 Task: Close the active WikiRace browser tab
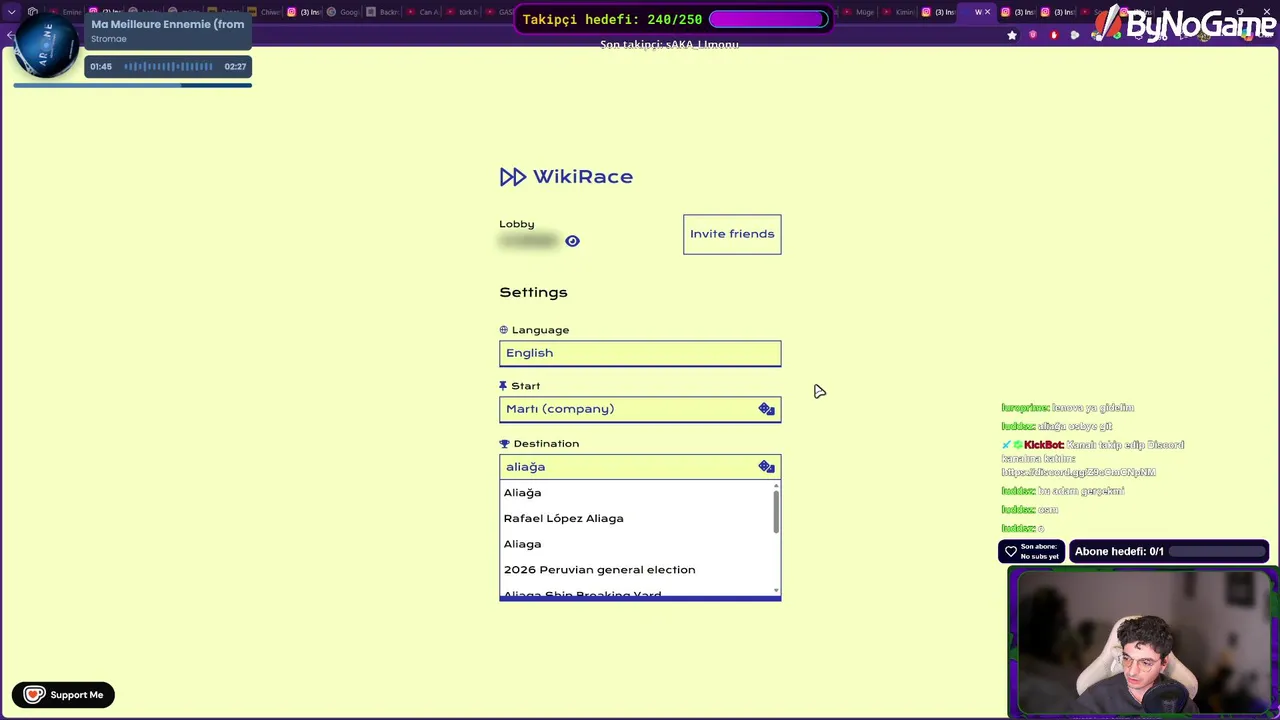(988, 12)
